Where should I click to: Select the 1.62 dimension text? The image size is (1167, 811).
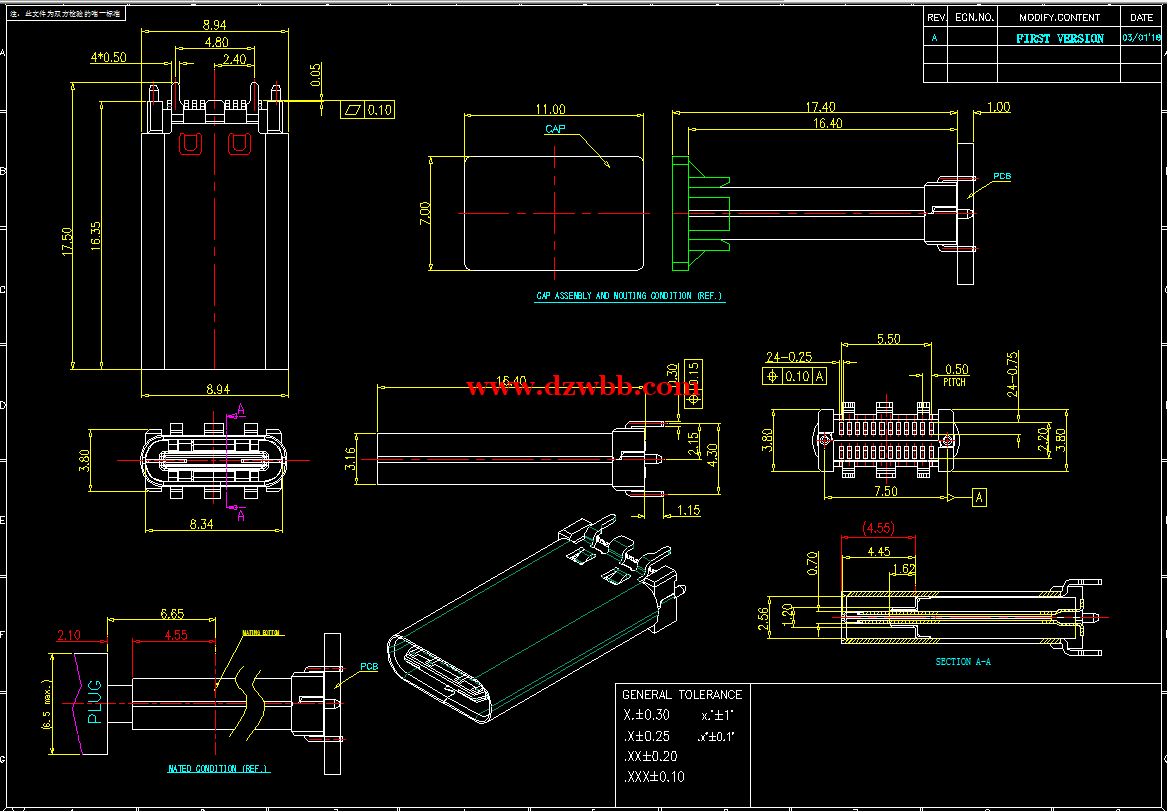903,569
